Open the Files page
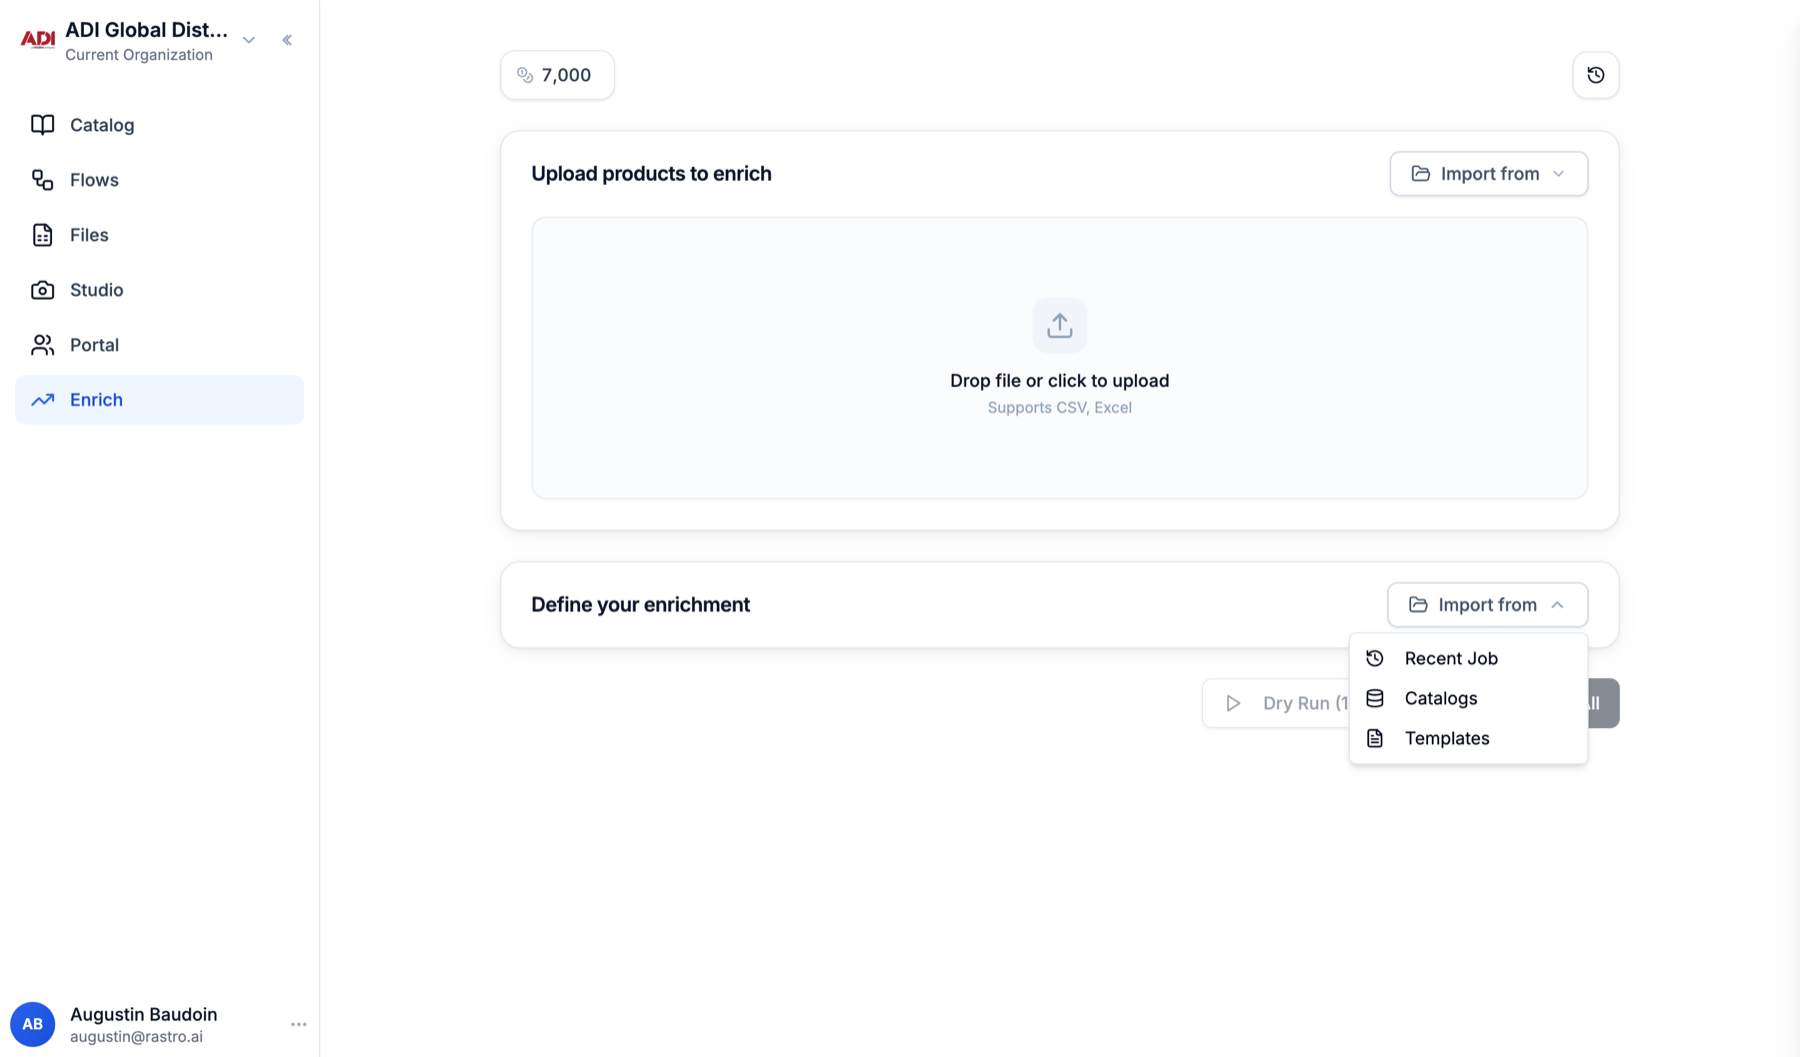1800x1057 pixels. tap(159, 235)
